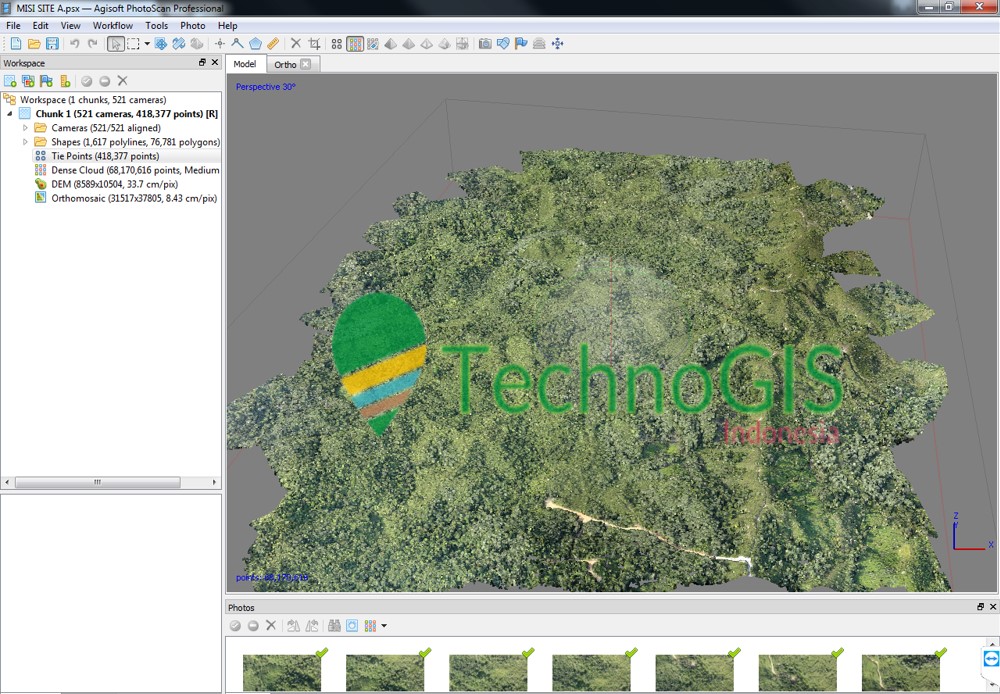Click the New document toolbar icon
This screenshot has width=1000, height=694.
(x=16, y=43)
